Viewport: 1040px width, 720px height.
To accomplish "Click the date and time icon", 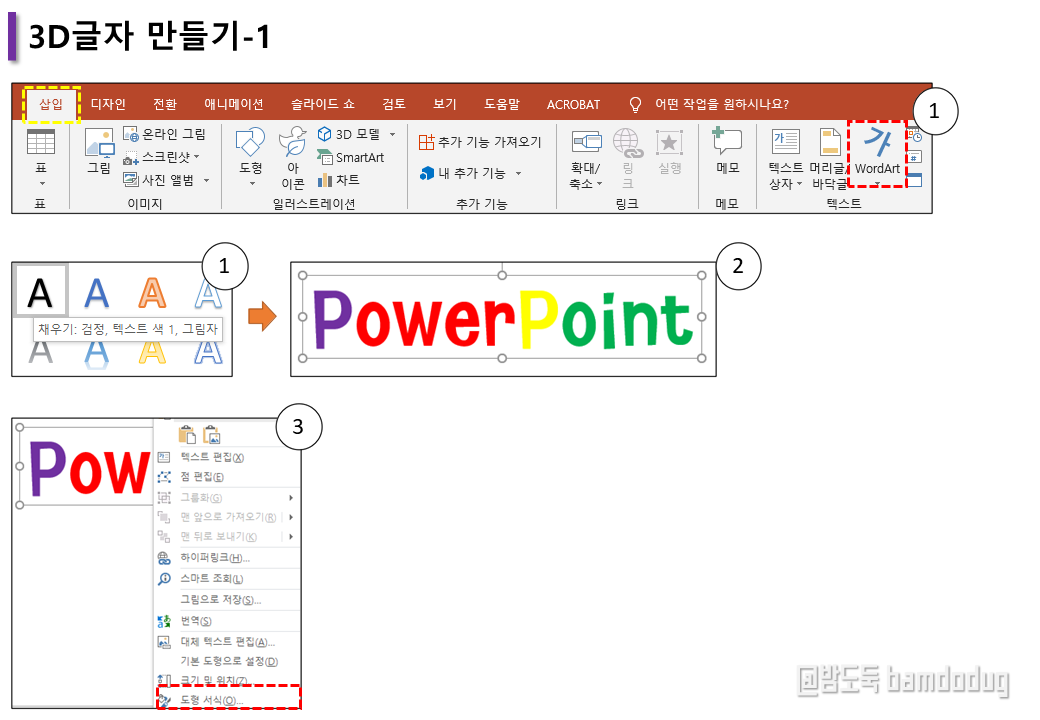I will [915, 136].
